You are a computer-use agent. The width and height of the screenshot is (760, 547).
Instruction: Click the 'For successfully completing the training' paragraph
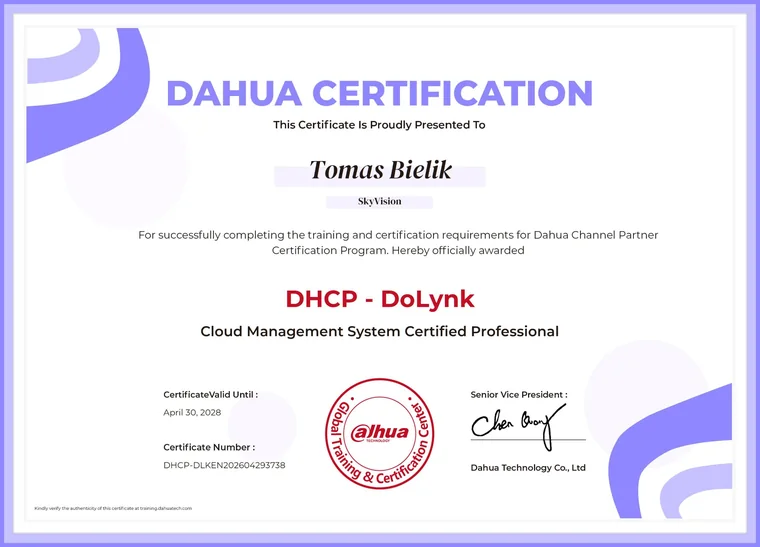click(398, 242)
